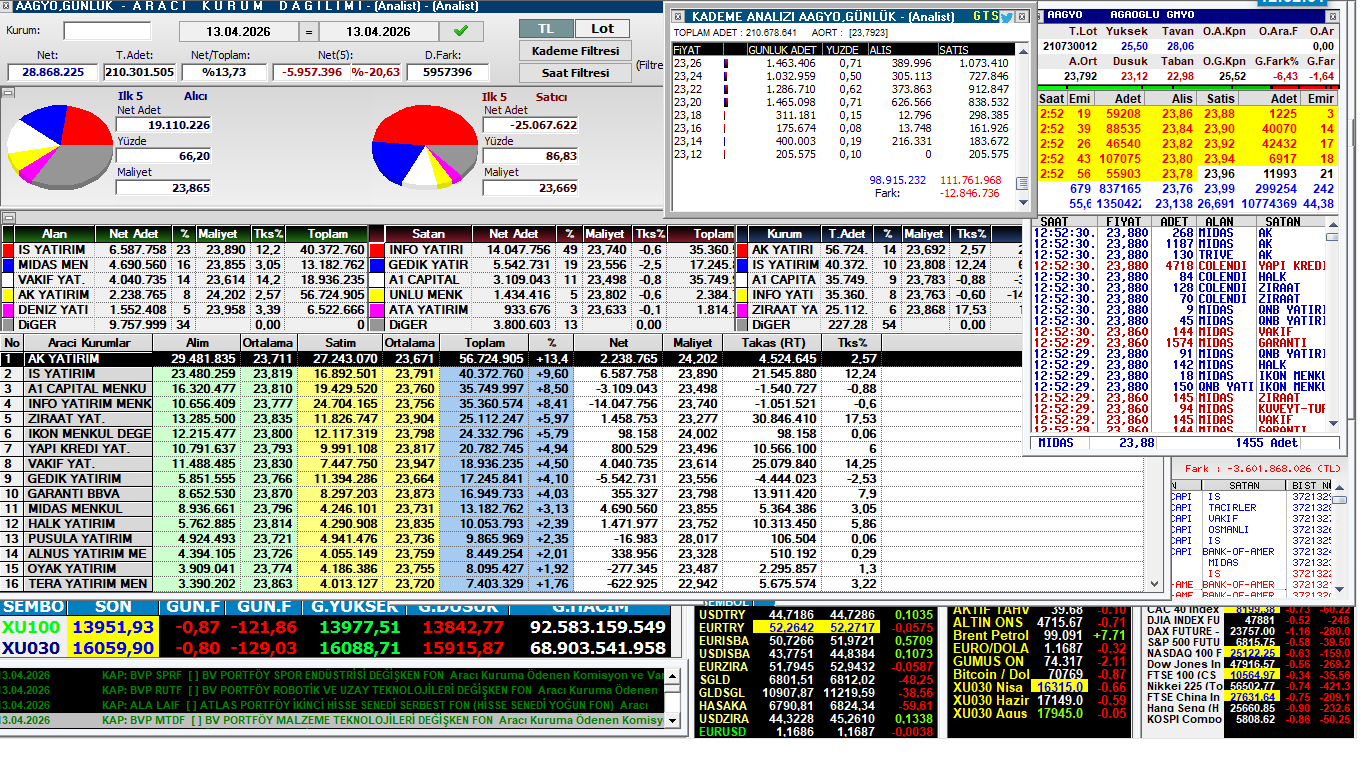The width and height of the screenshot is (1366, 768).
Task: Open the Kademe Filtresi button
Action: [x=575, y=51]
